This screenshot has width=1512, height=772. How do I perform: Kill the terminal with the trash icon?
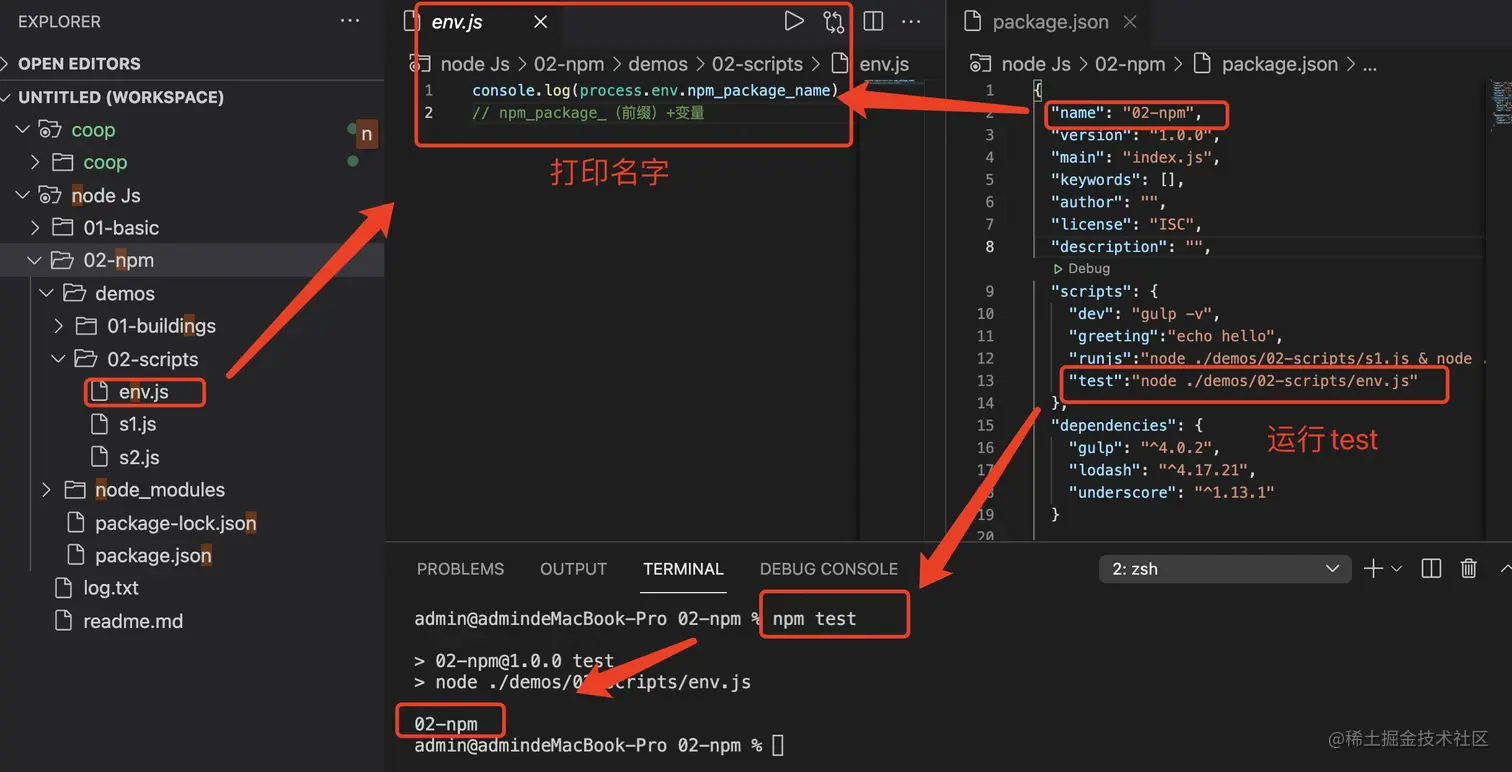(x=1468, y=568)
